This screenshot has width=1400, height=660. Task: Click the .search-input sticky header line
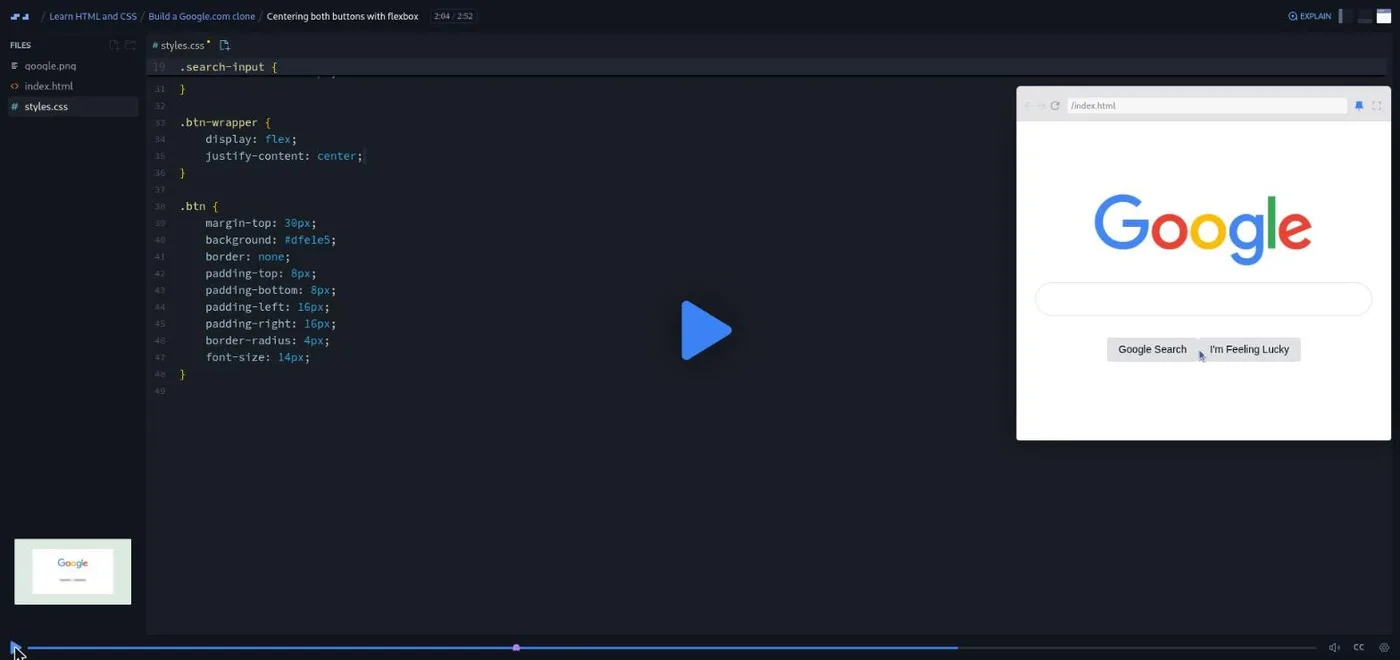(767, 67)
